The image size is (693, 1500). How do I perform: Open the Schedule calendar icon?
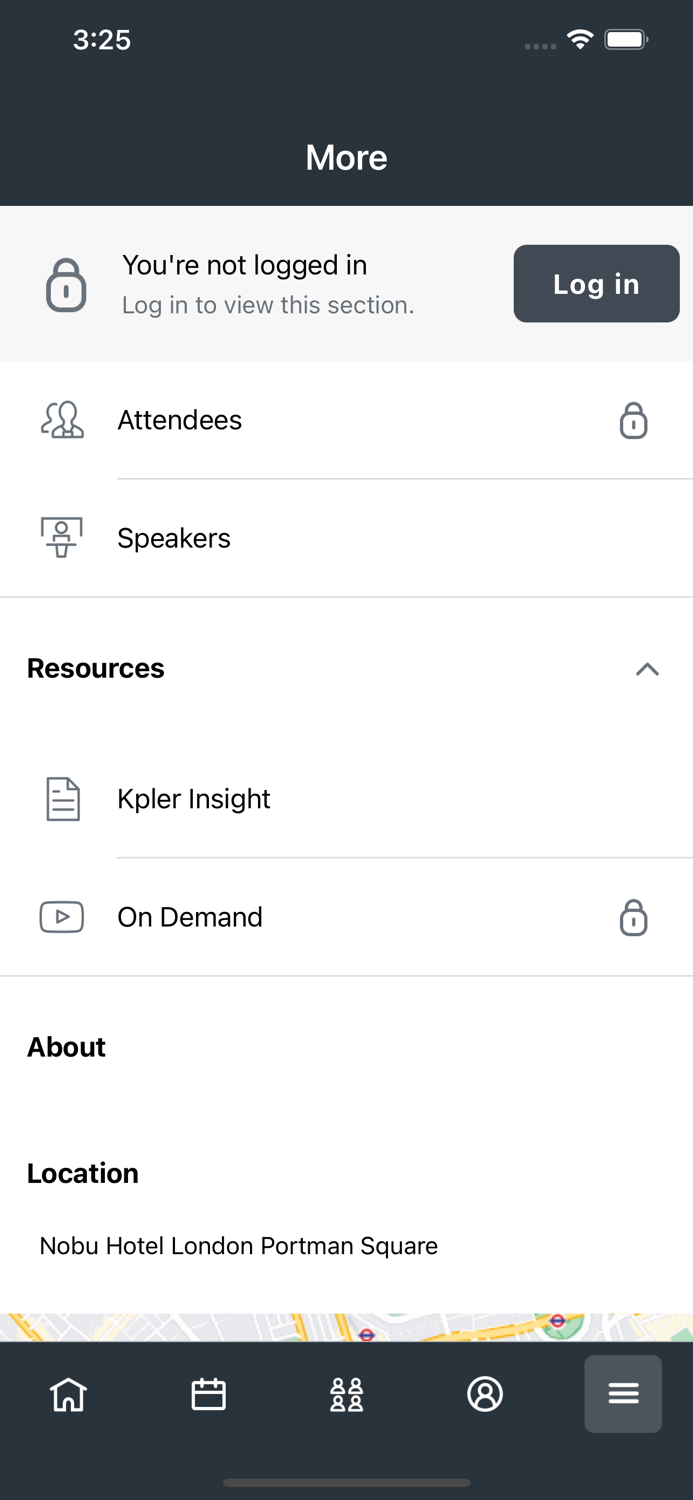tap(207, 1393)
